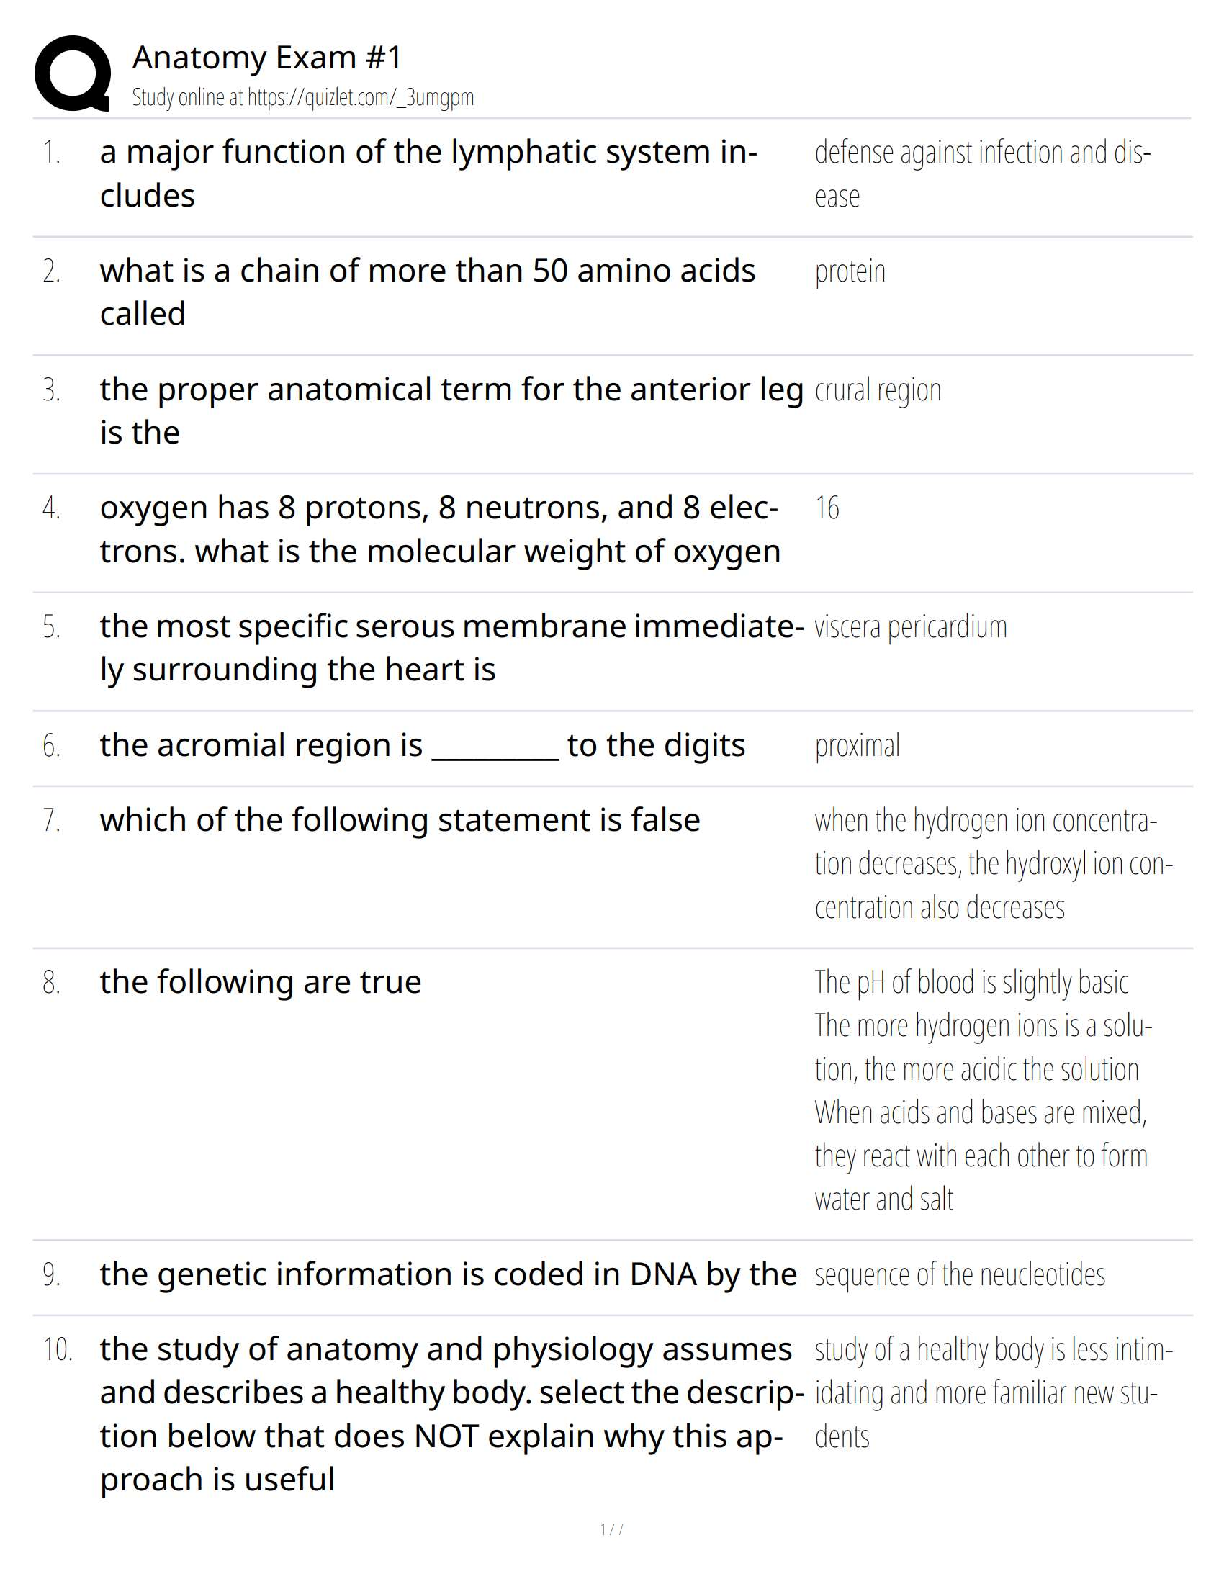Click the answer '16'
This screenshot has width=1224, height=1584.
coord(827,508)
